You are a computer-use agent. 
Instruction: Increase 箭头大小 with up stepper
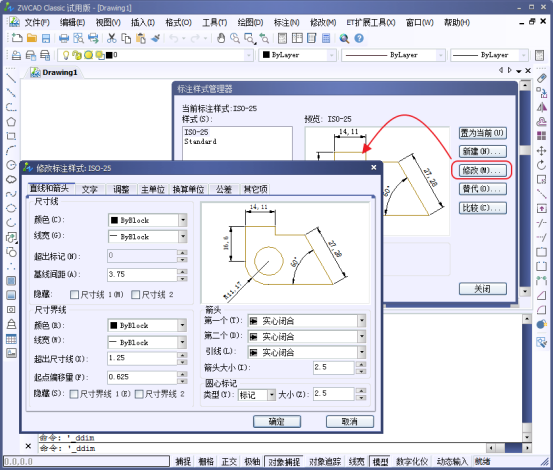[361, 364]
